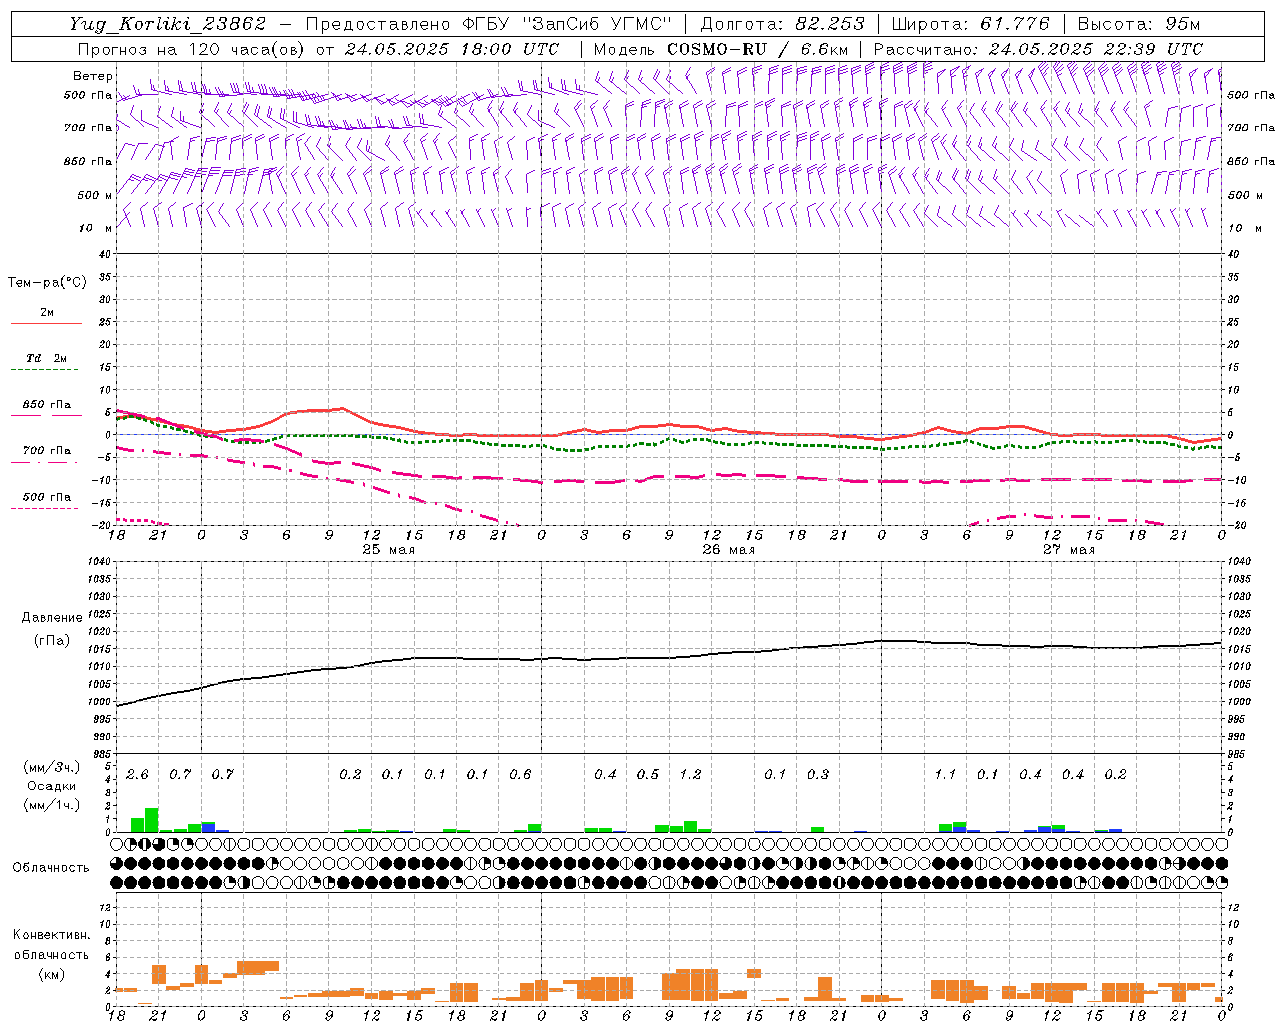The image size is (1280, 1024).
Task: Click the red 2м temperature curve peak near 9h
Action: click(x=343, y=408)
